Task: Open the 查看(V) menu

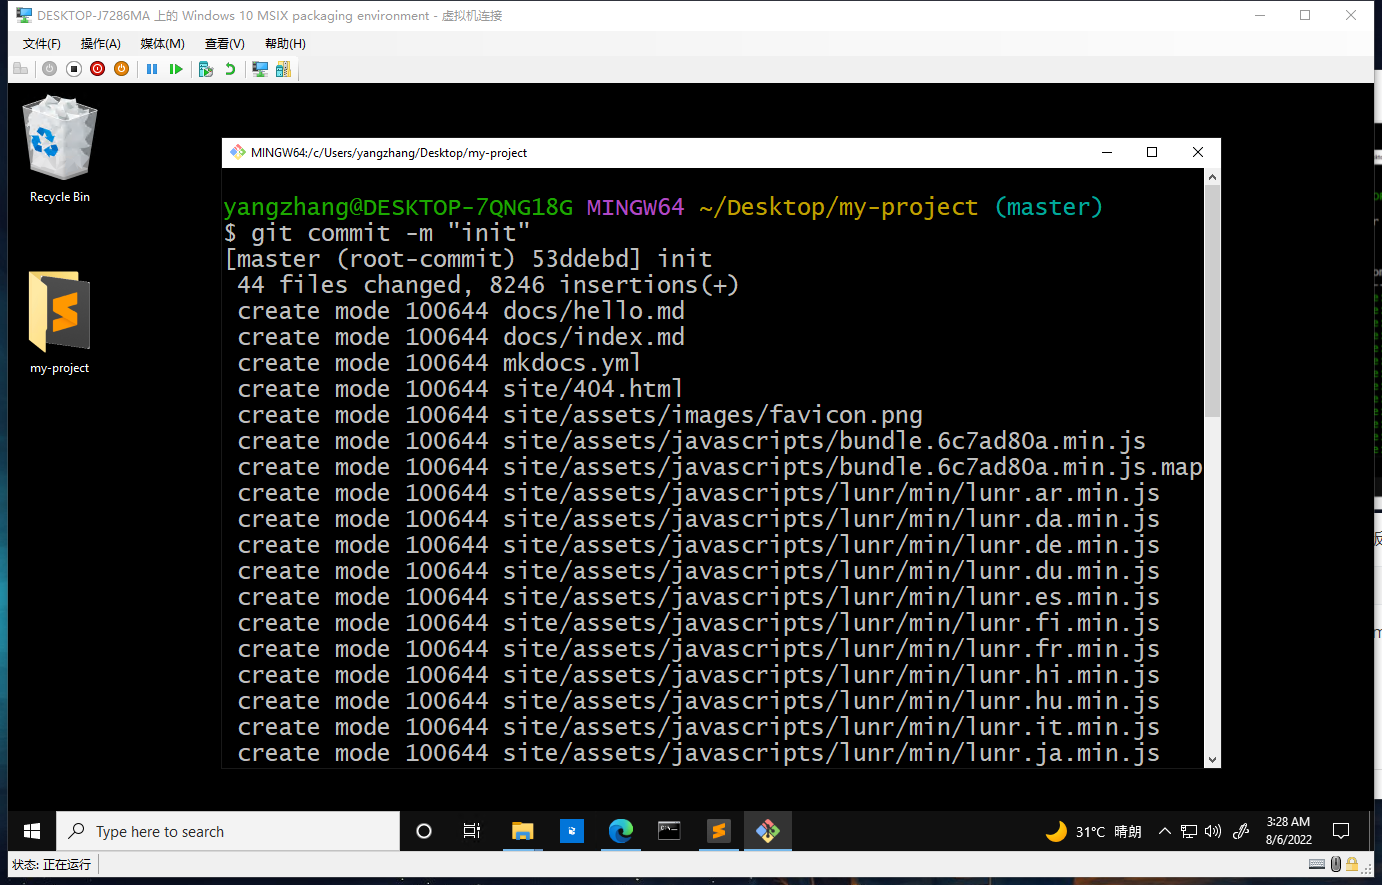Action: point(224,44)
